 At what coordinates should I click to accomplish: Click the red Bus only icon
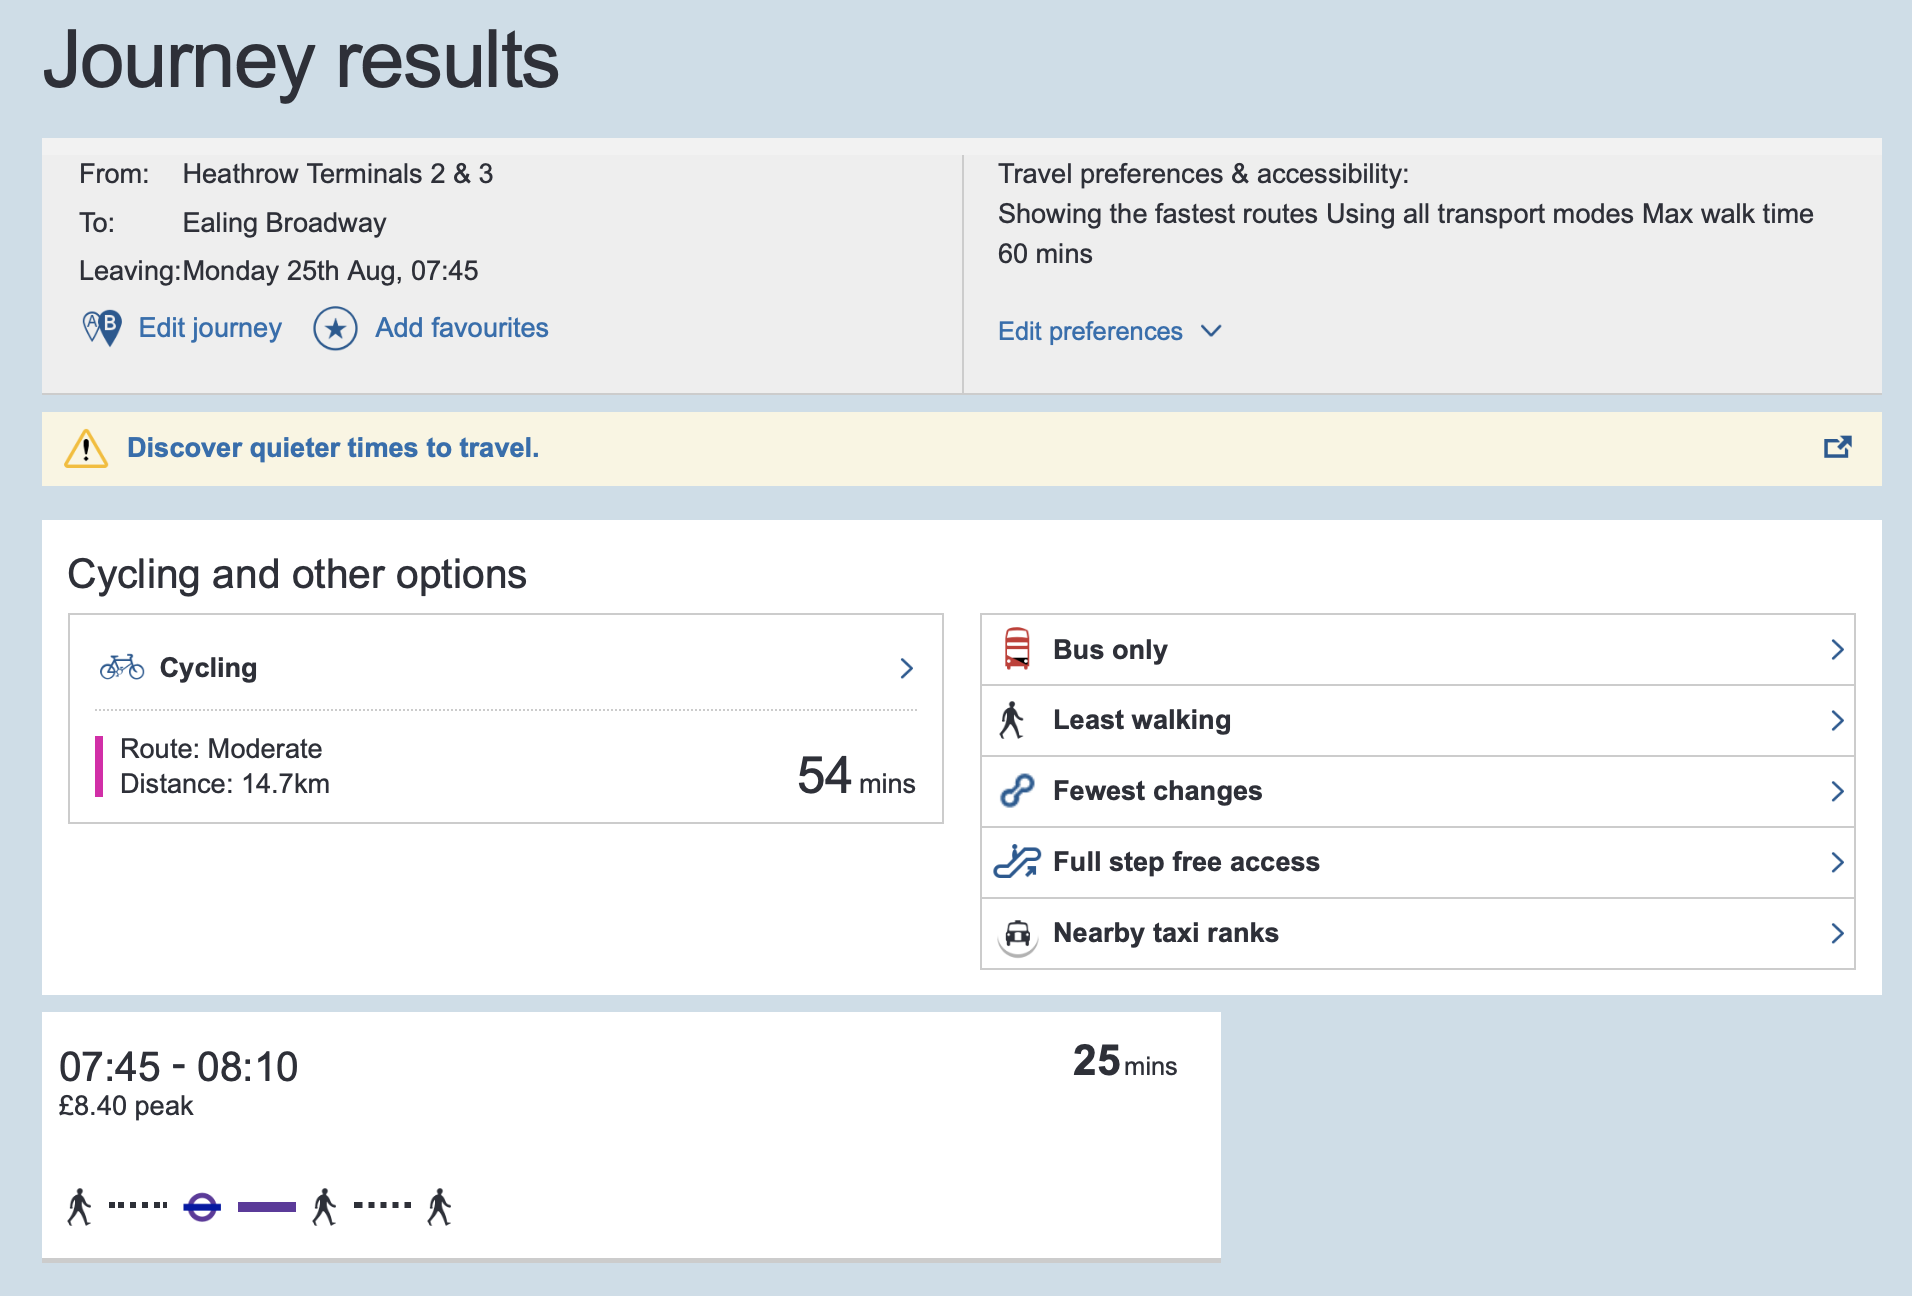tap(1017, 648)
